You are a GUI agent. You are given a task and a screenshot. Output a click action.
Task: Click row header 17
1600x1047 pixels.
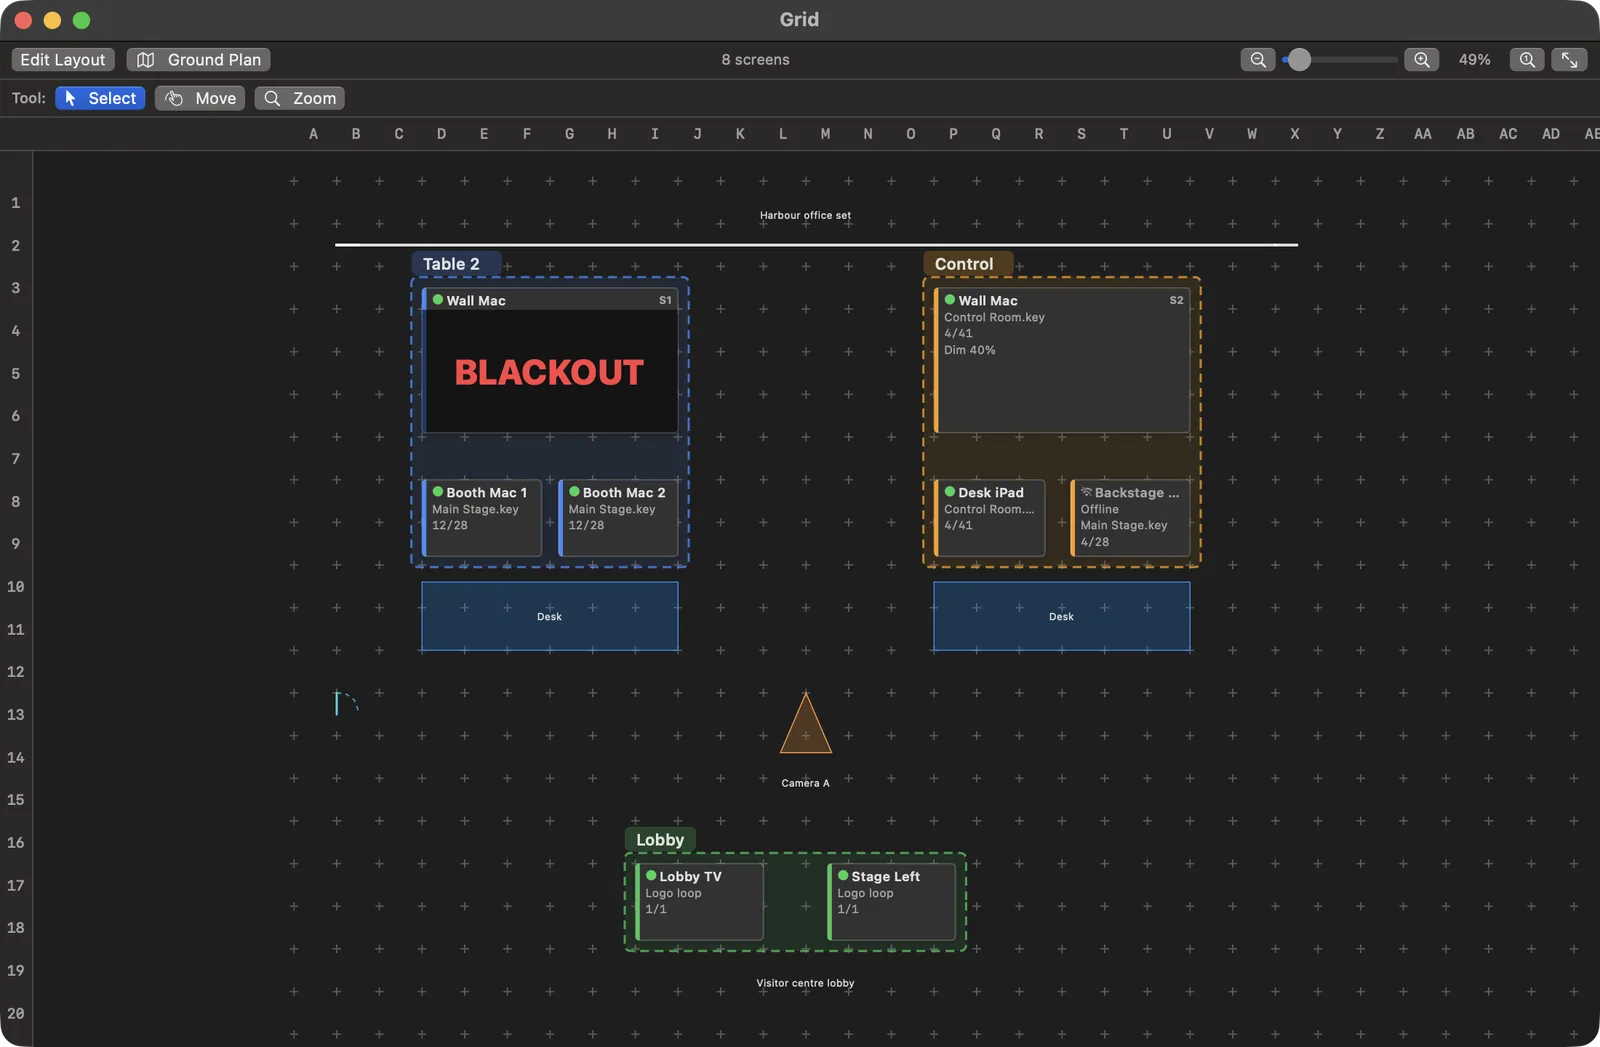[15, 886]
